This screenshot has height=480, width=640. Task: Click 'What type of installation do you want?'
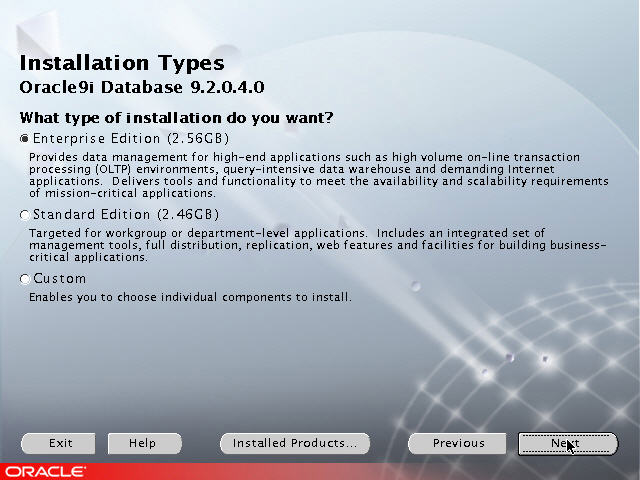(176, 118)
